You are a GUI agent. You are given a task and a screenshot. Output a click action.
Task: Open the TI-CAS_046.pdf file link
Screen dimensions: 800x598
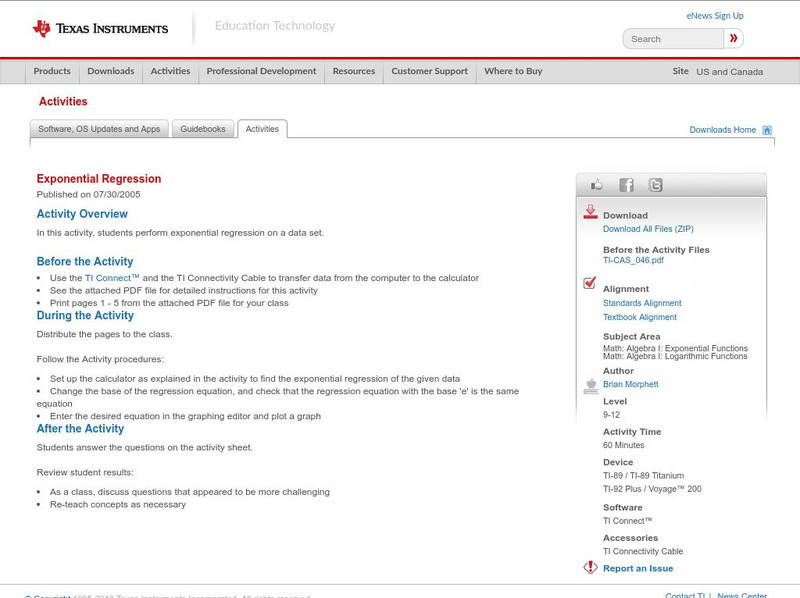pyautogui.click(x=633, y=260)
